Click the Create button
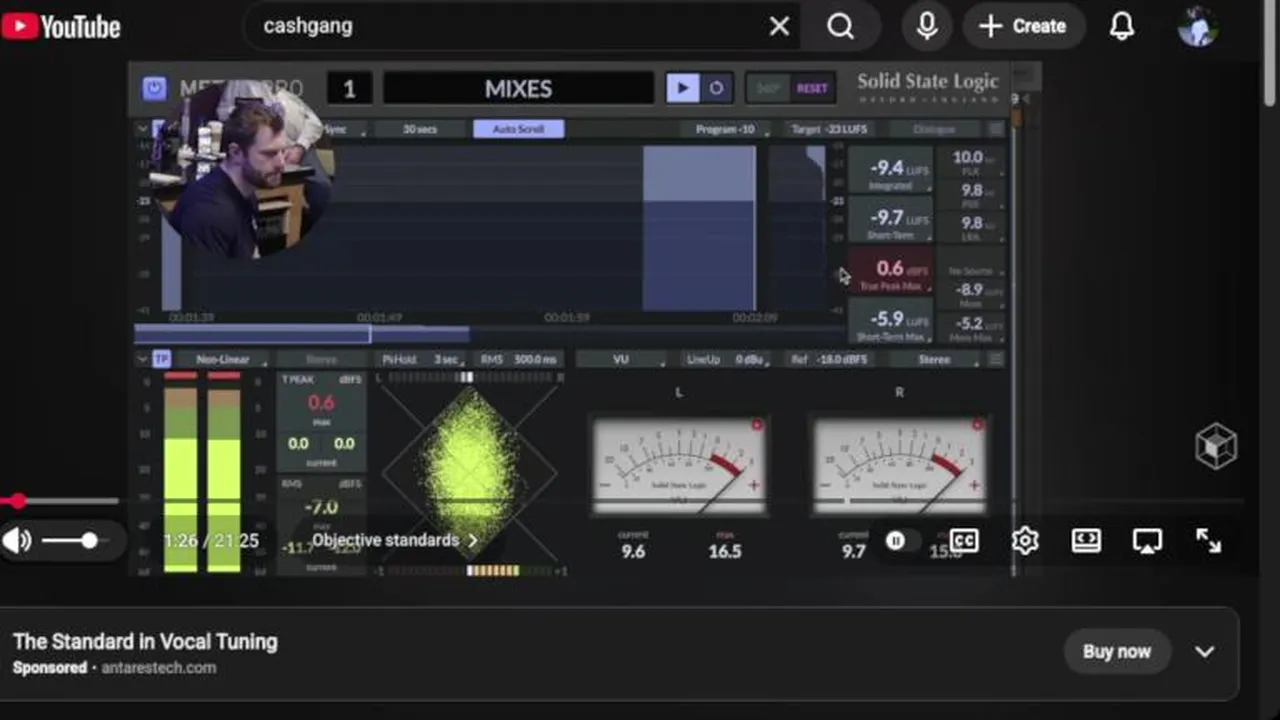1280x720 pixels. click(x=1023, y=27)
